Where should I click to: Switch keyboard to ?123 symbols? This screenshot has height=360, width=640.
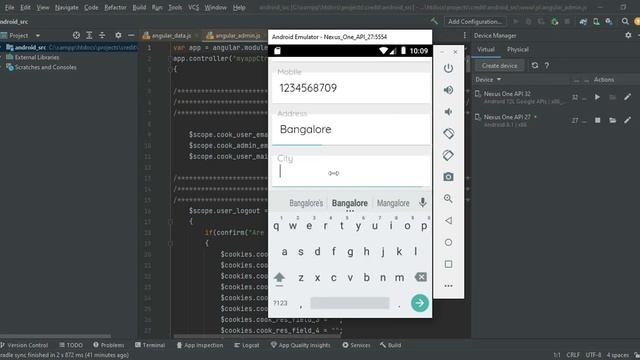click(280, 303)
